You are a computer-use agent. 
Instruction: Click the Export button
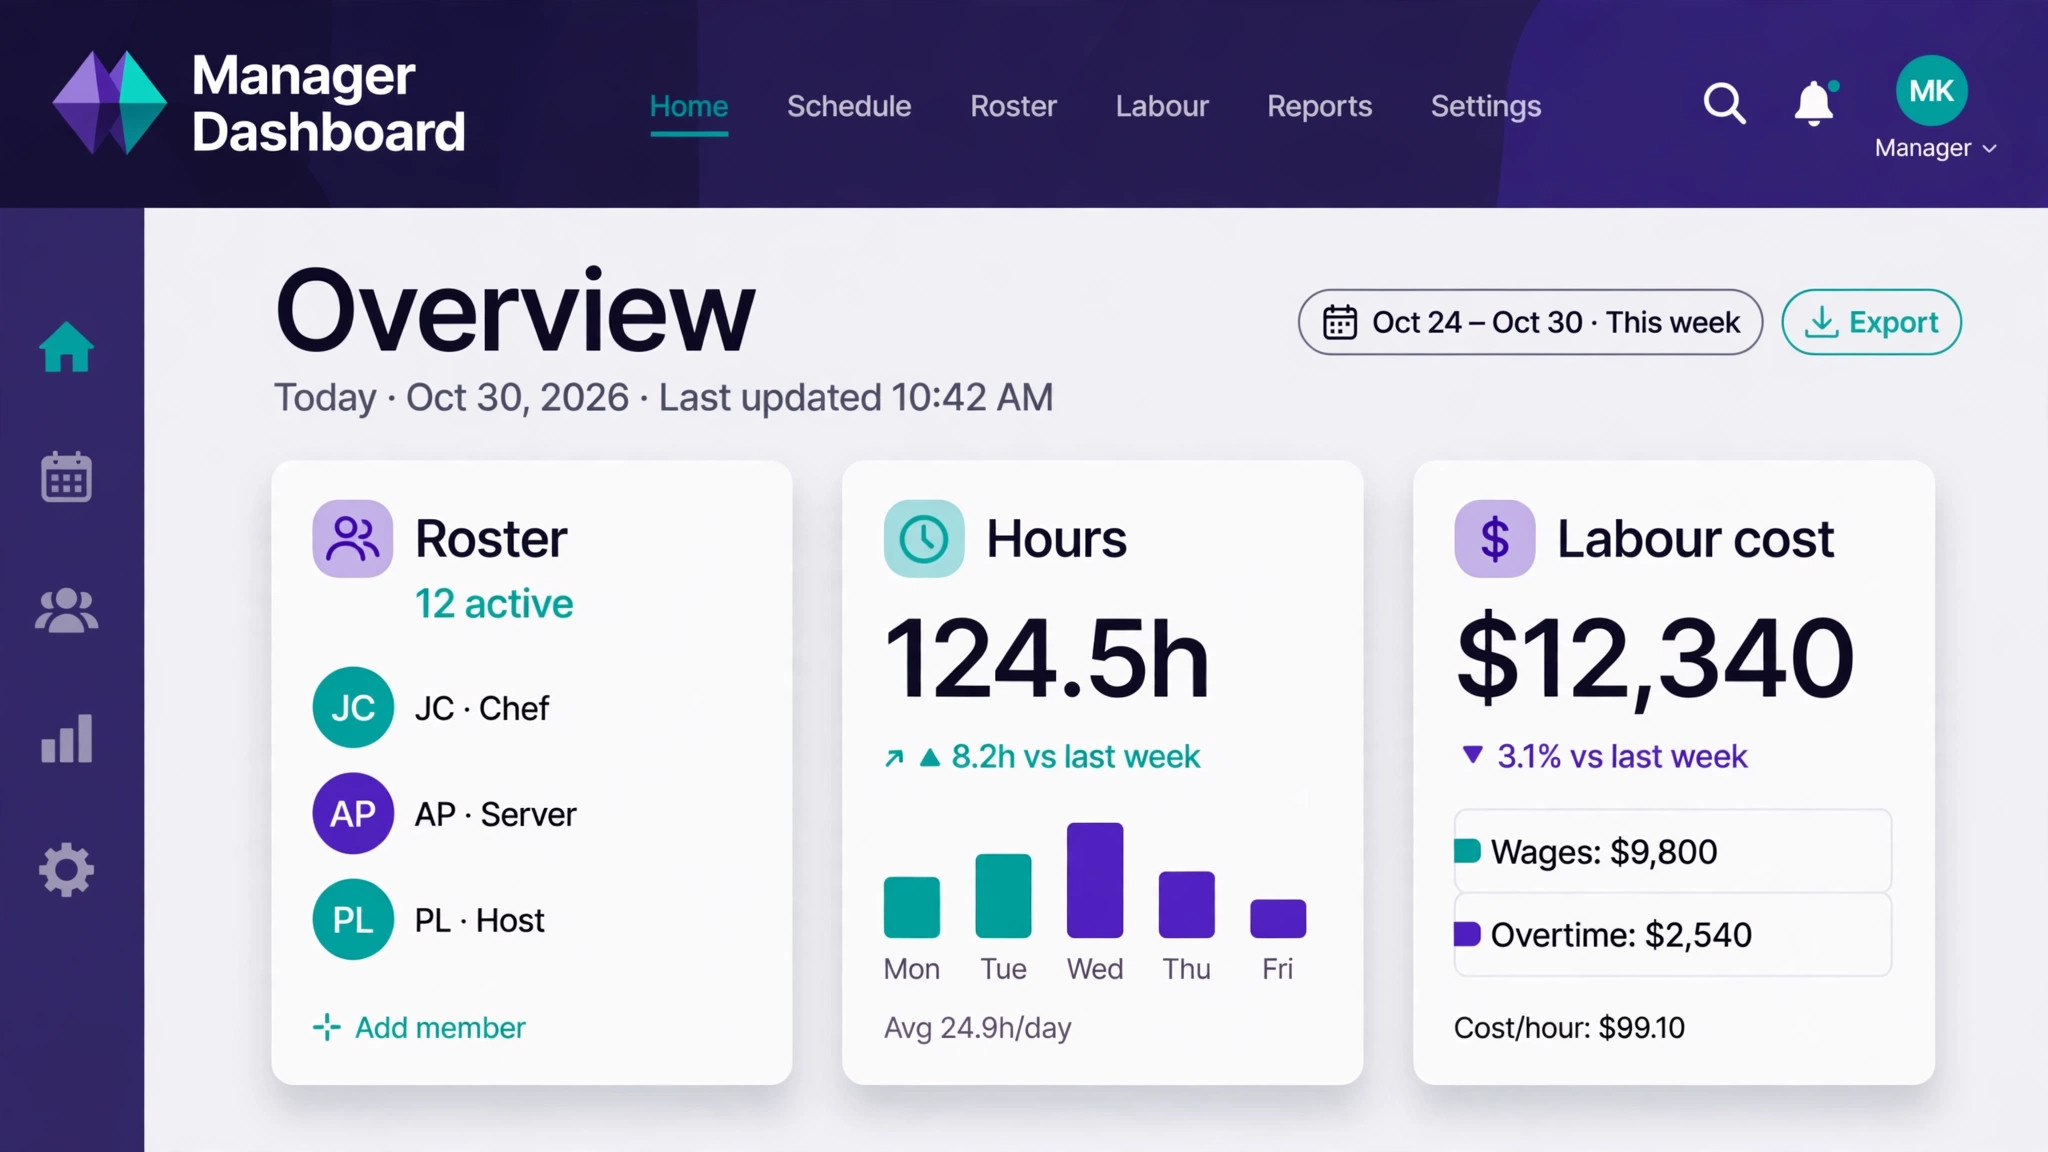click(1871, 322)
